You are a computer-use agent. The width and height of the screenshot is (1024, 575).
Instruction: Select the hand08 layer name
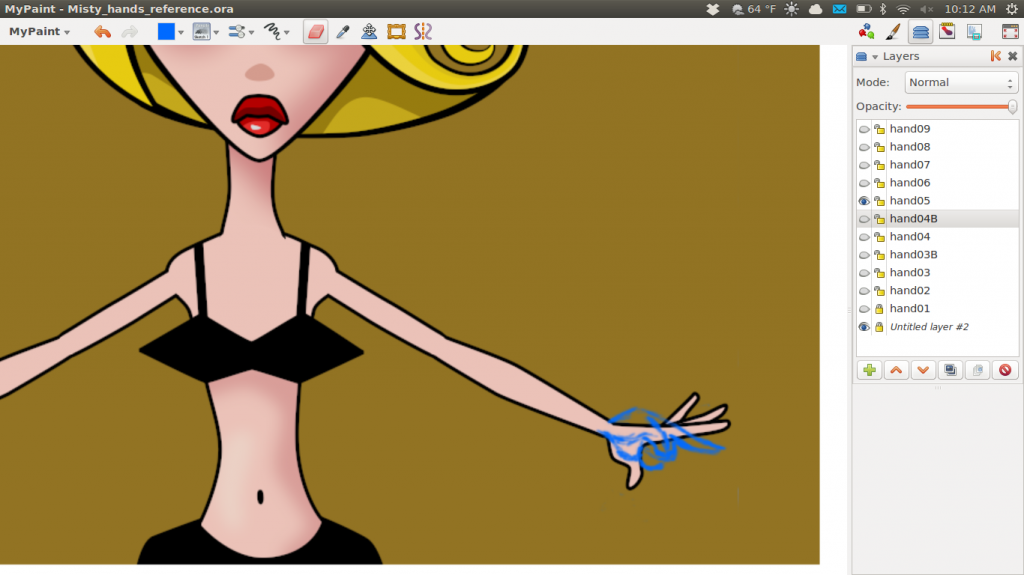click(910, 147)
